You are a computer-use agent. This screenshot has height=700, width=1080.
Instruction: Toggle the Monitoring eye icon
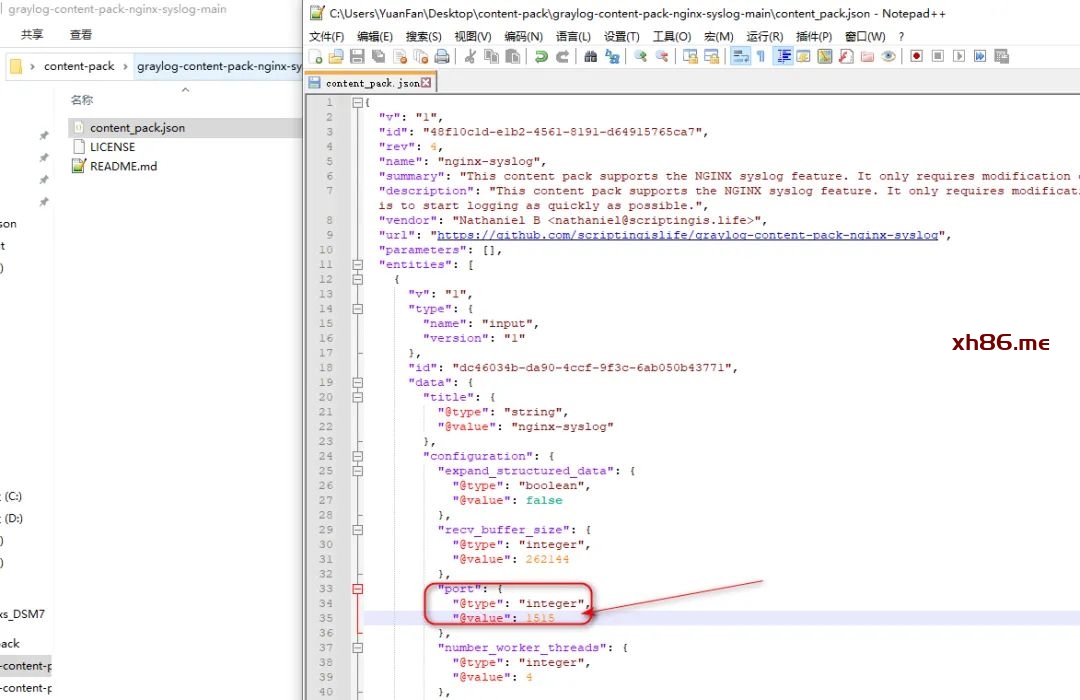click(888, 57)
